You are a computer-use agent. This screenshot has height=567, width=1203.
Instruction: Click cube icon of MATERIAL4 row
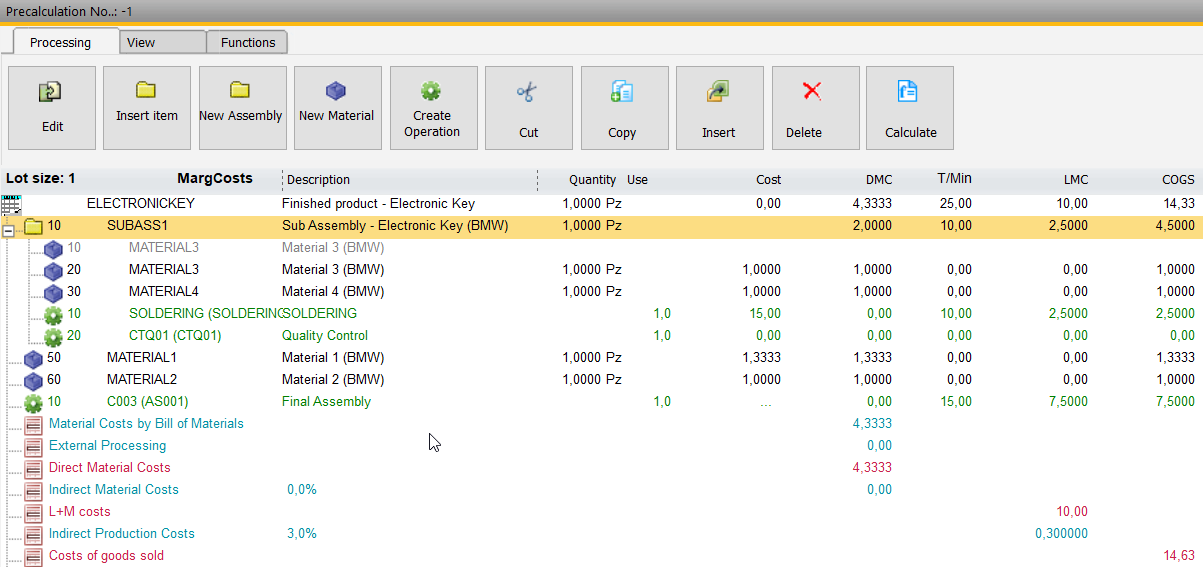coord(53,292)
